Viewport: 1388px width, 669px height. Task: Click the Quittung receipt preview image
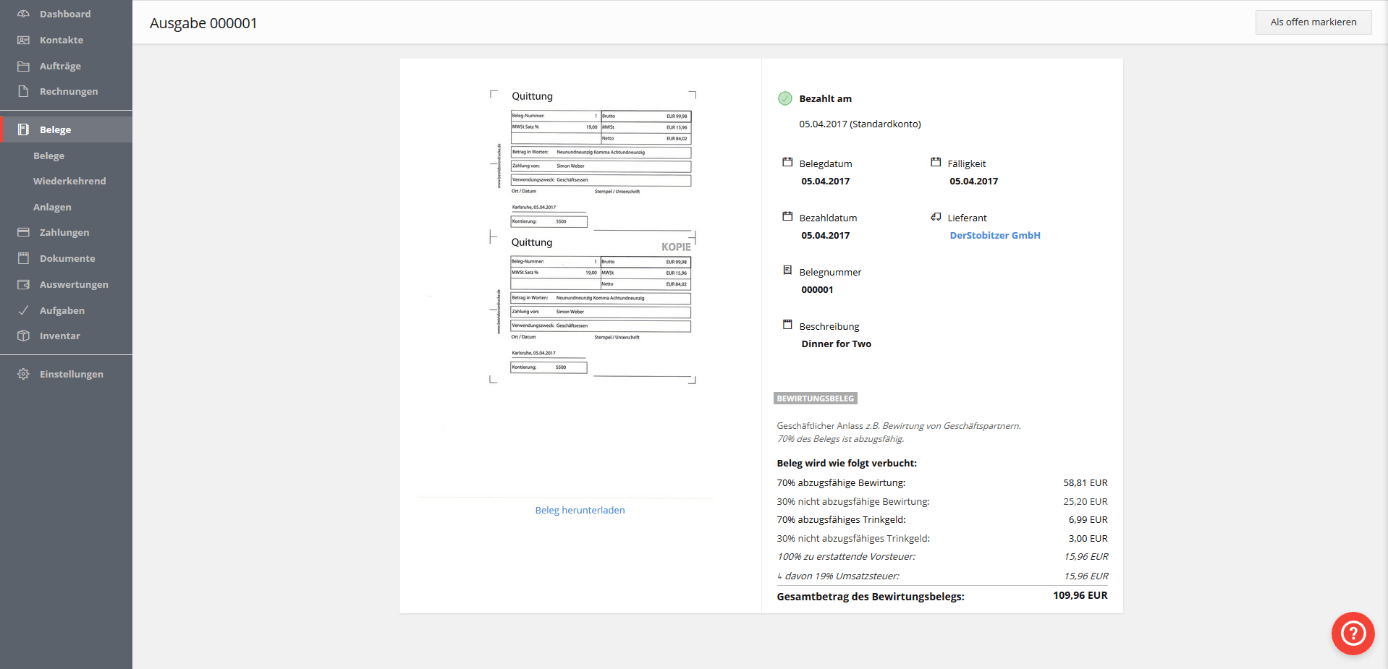591,237
